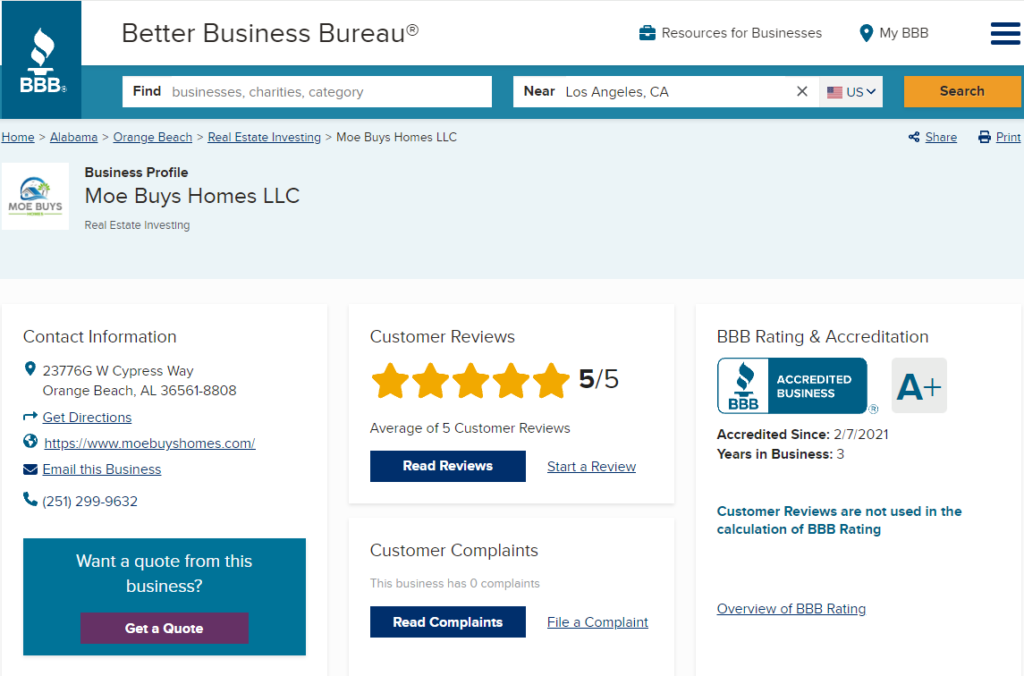Click the briefcase icon beside Resources for Businesses
The width and height of the screenshot is (1024, 676).
647,33
